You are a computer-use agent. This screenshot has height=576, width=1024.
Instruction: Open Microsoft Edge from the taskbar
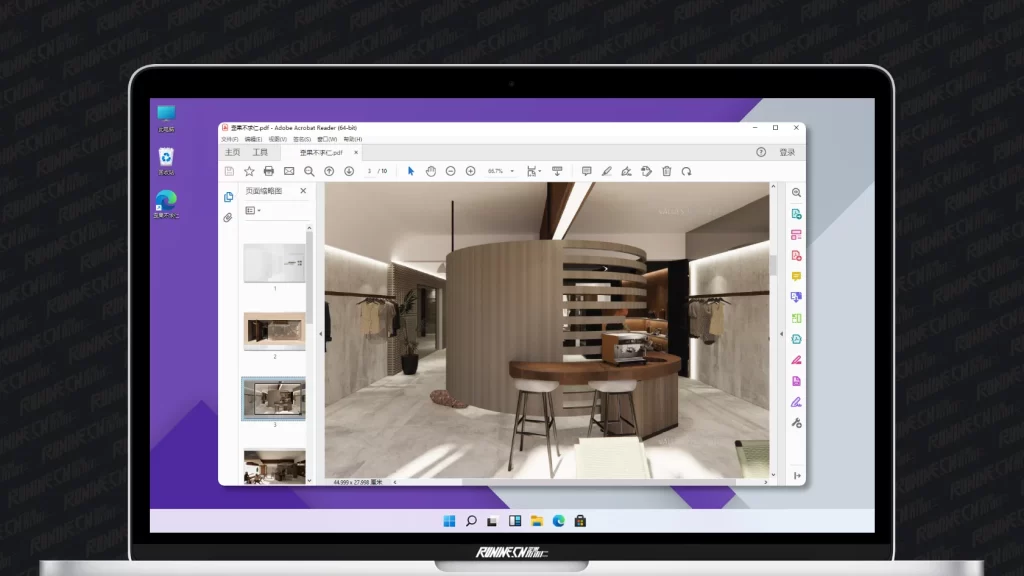(x=559, y=521)
